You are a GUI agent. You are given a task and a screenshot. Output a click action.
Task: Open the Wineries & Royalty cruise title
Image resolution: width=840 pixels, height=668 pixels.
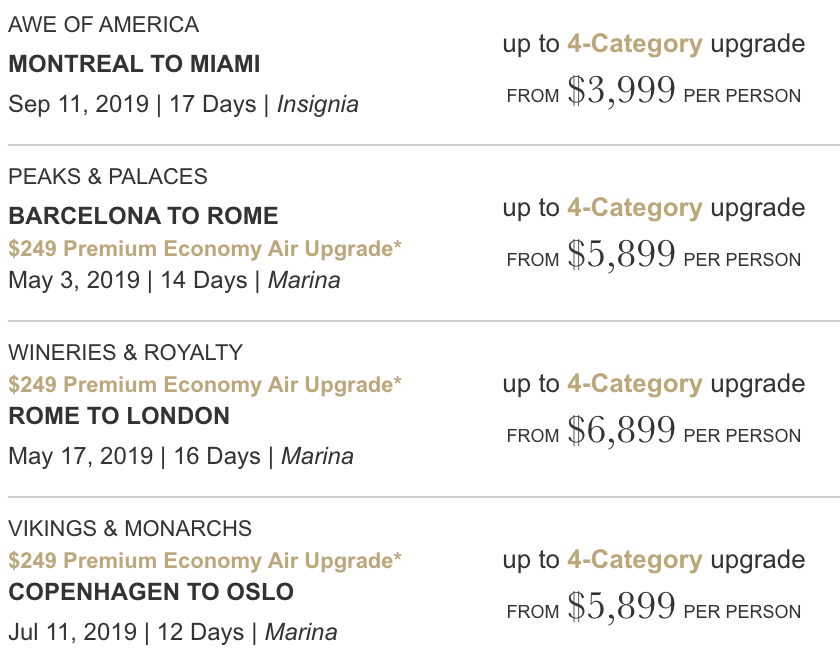[125, 352]
